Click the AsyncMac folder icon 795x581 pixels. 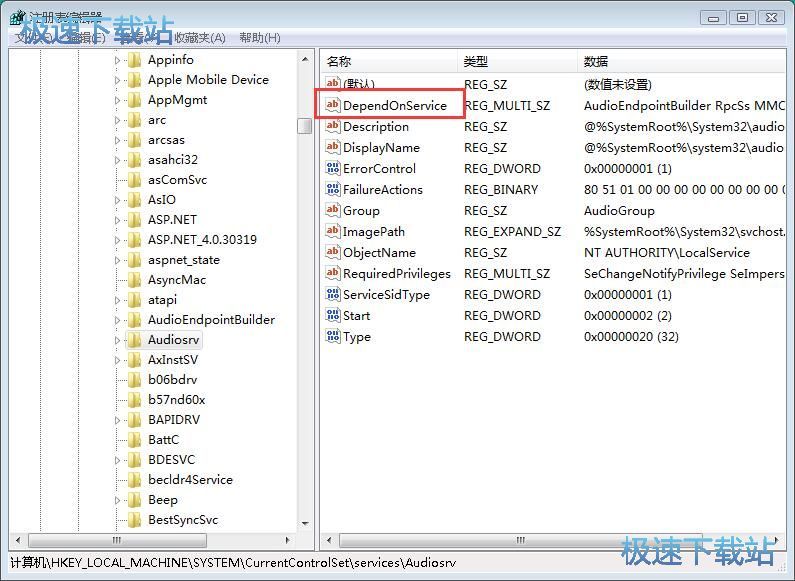134,280
